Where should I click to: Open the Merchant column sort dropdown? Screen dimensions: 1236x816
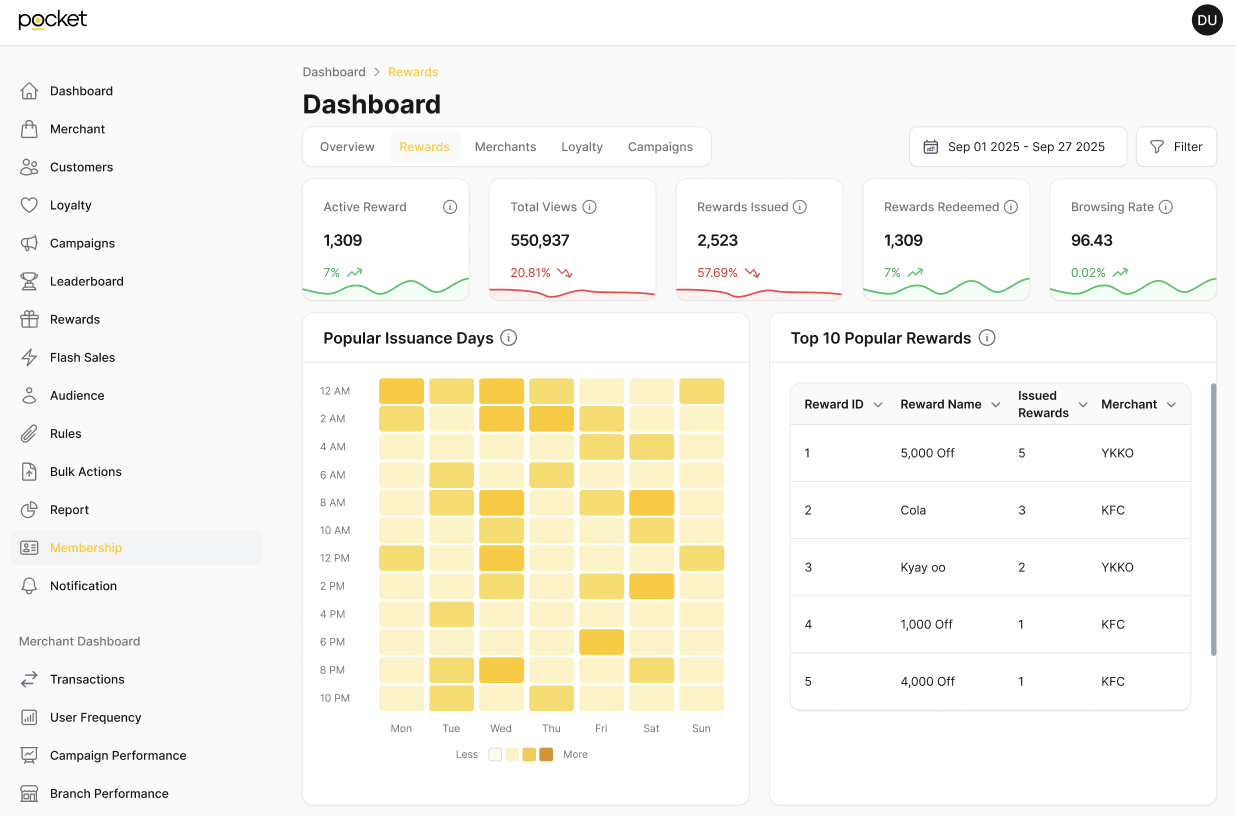pos(1171,405)
